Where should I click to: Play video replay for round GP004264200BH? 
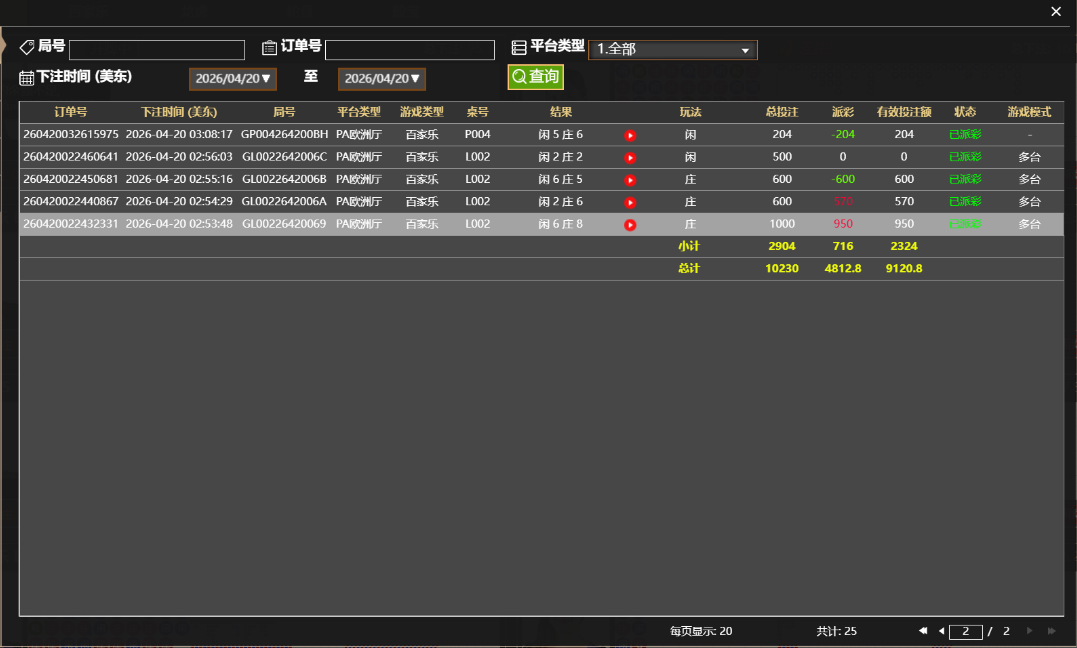point(630,135)
